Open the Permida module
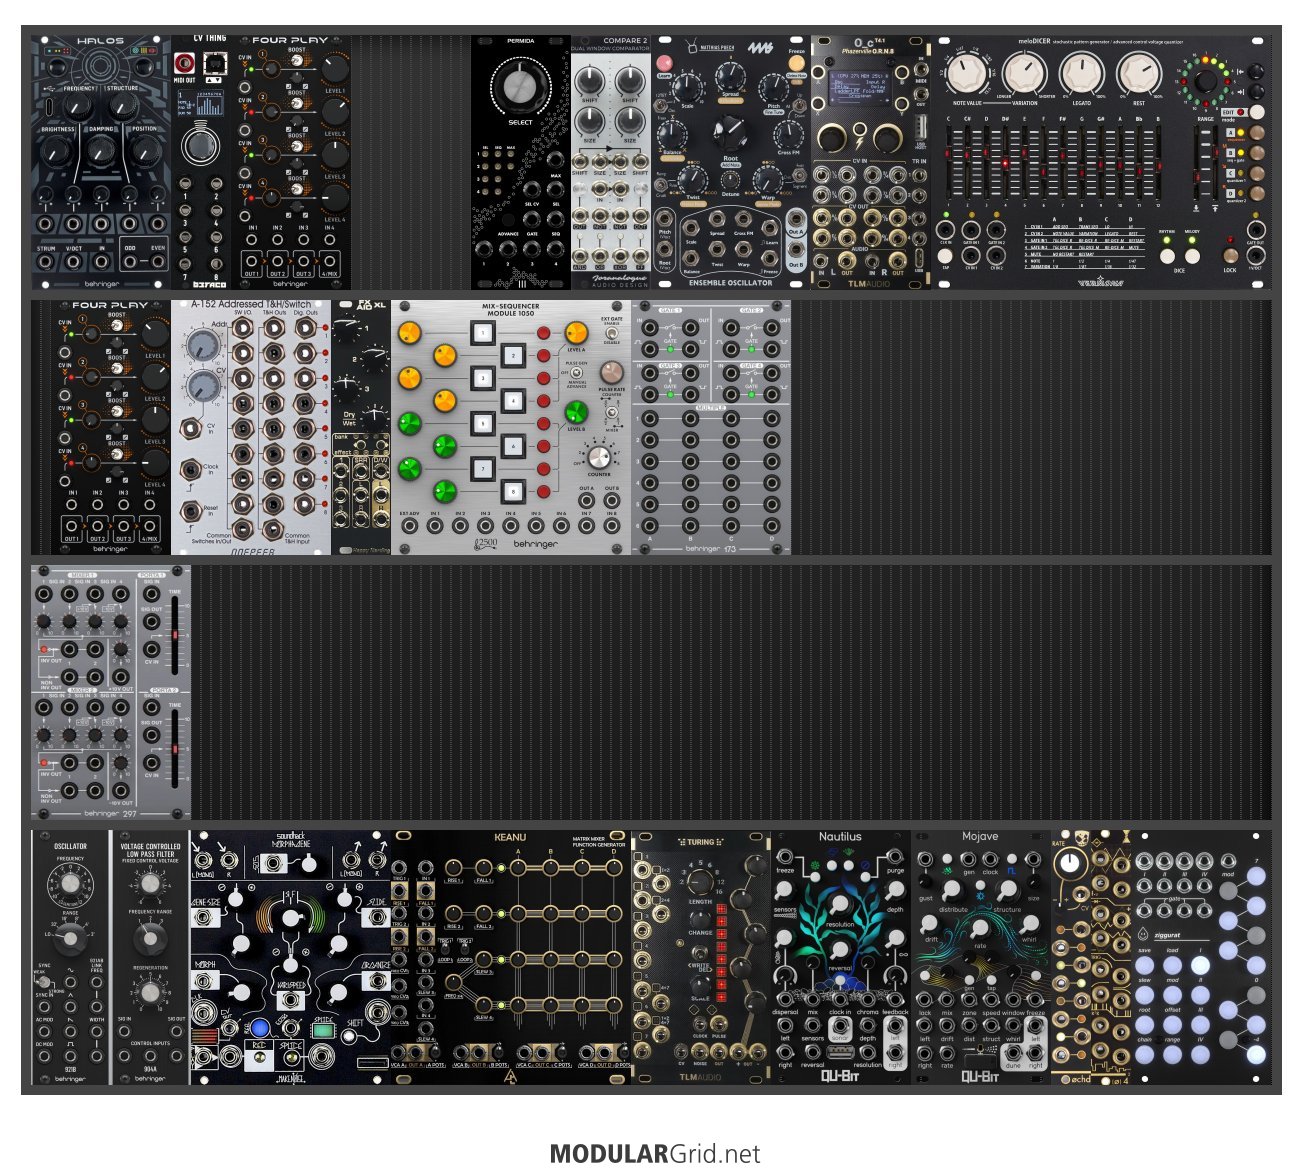1312x1175 pixels. (521, 163)
